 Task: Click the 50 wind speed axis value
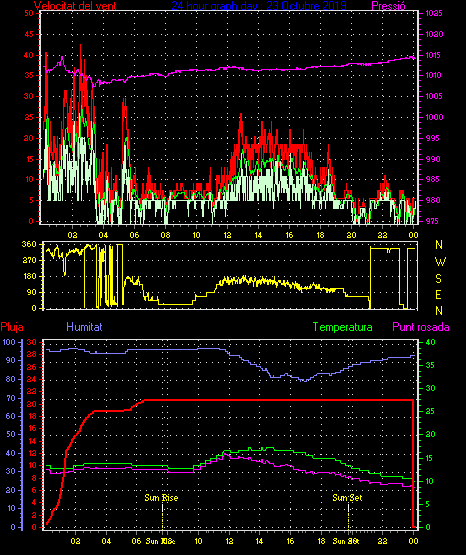tap(29, 13)
